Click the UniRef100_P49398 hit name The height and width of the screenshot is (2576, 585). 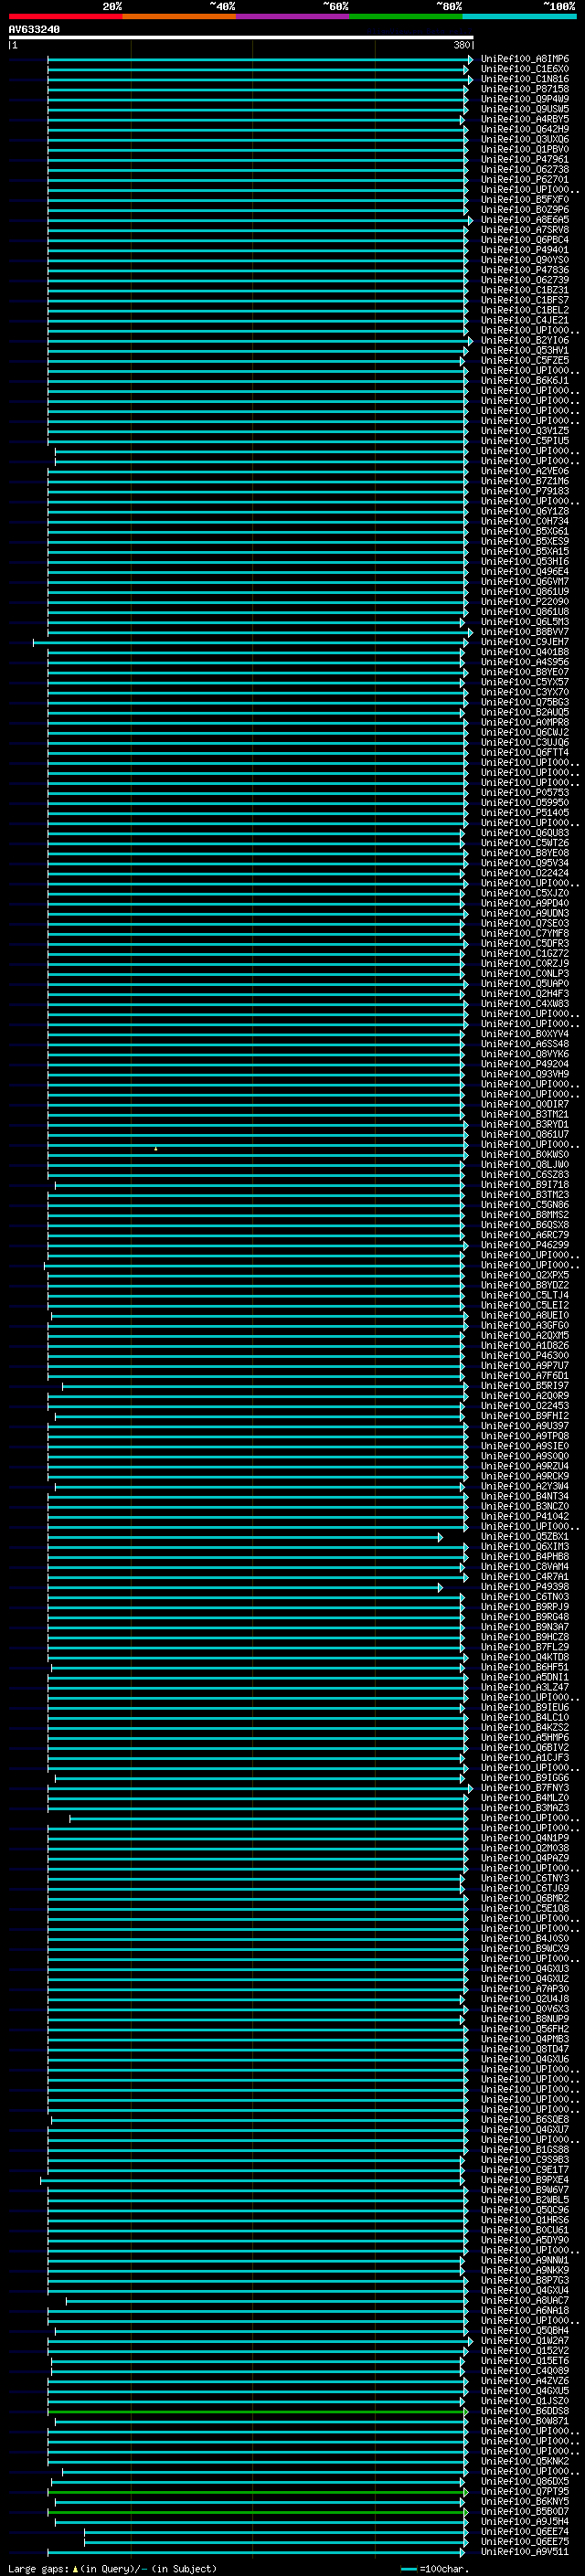click(524, 1586)
